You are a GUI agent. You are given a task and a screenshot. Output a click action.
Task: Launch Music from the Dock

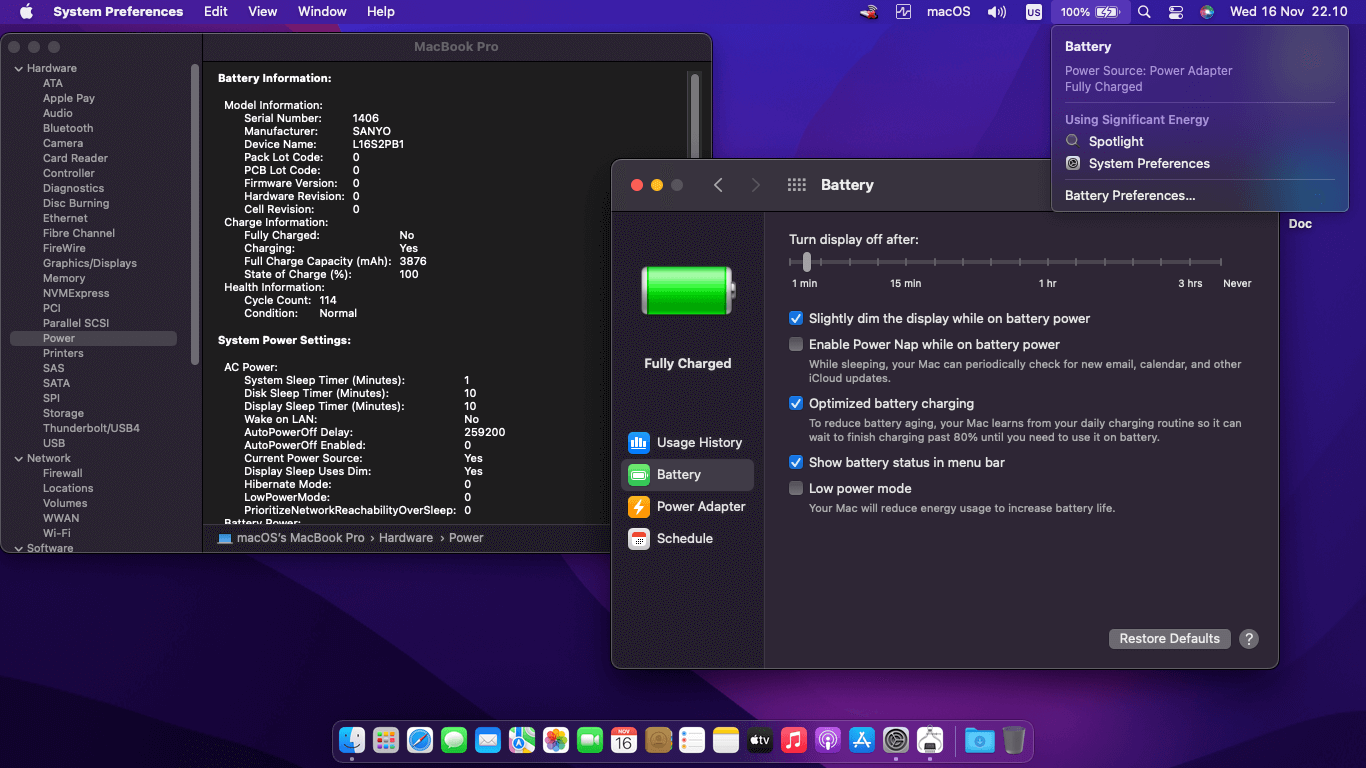click(794, 740)
